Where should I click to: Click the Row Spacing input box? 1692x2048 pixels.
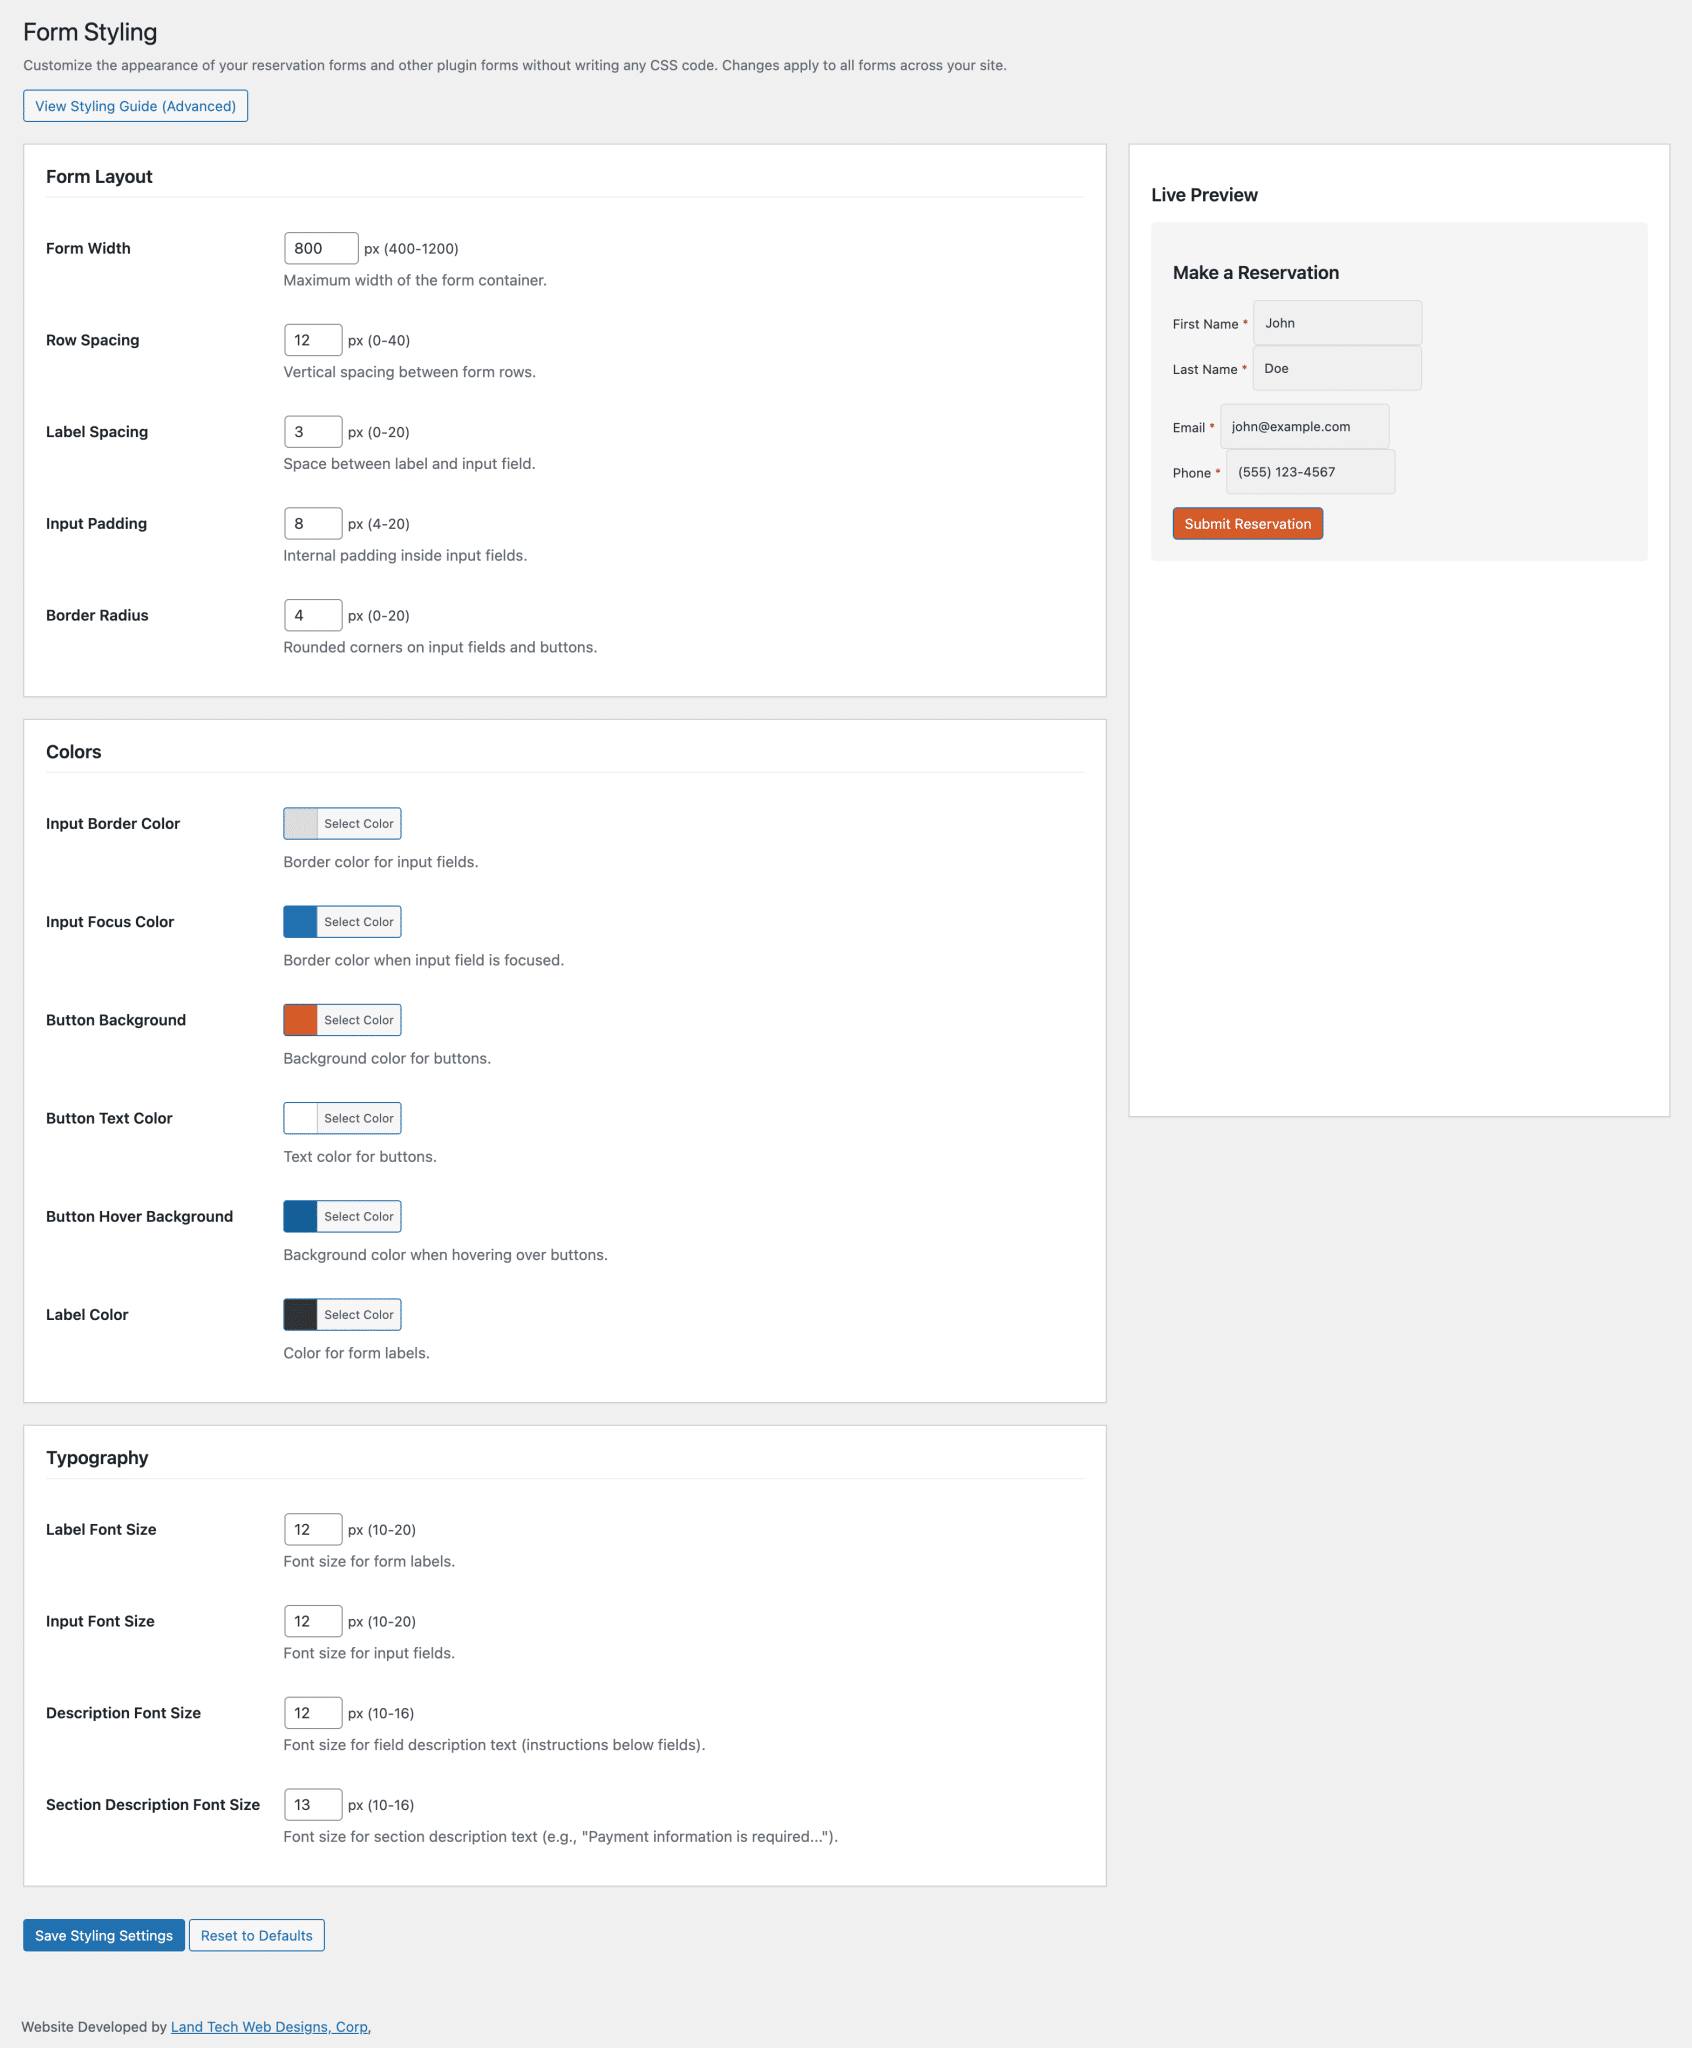313,340
